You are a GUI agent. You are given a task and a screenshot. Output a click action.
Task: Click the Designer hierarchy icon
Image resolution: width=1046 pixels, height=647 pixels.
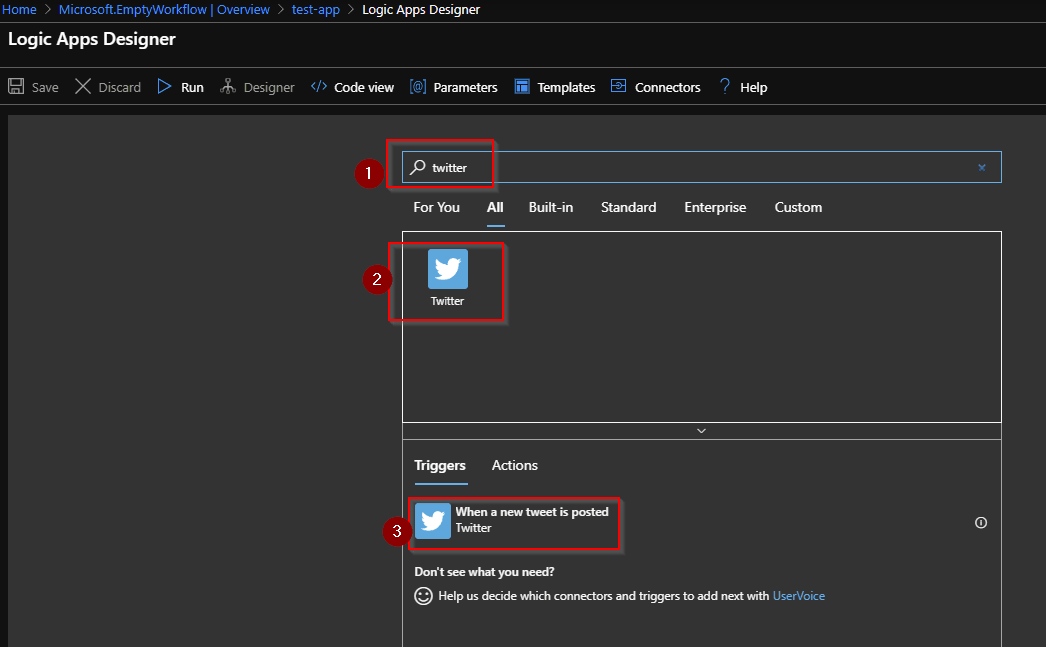click(228, 87)
